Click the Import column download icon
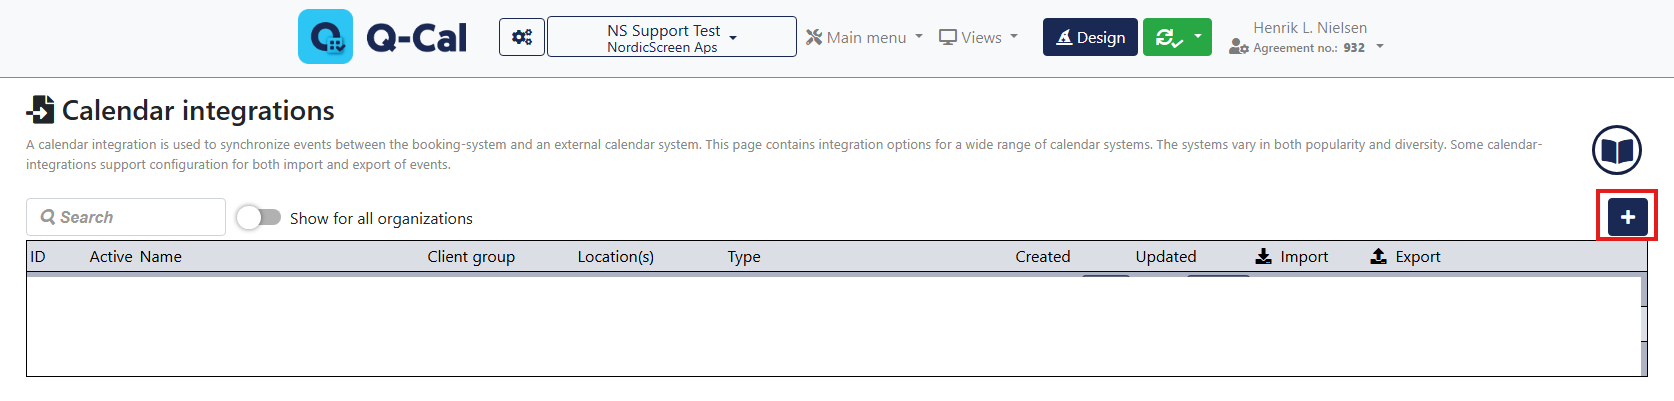The image size is (1674, 401). pyautogui.click(x=1264, y=257)
